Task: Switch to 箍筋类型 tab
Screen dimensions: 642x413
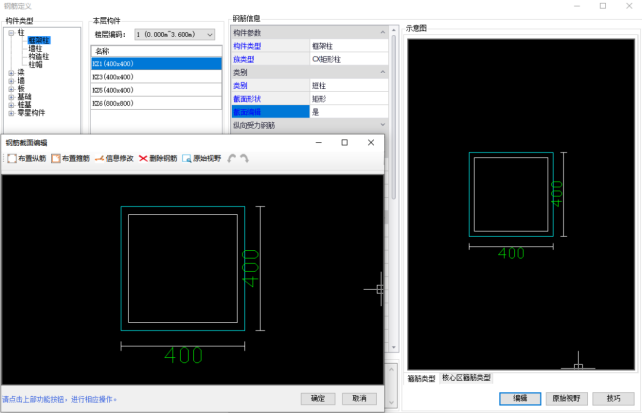Action: coord(422,378)
